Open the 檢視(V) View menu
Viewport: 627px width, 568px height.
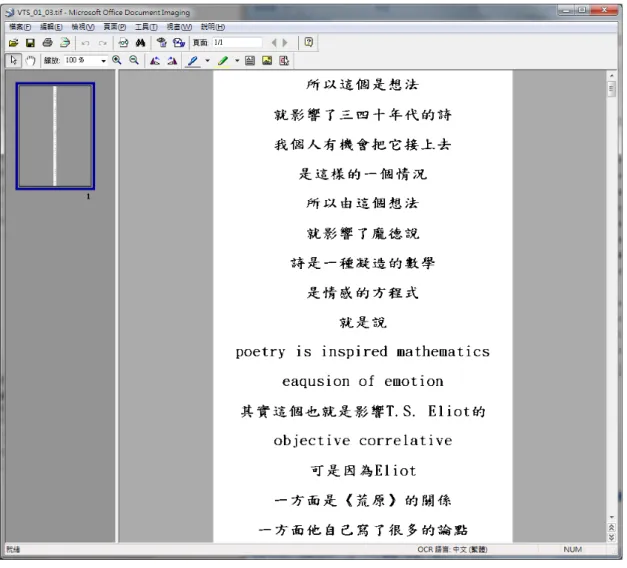pos(83,27)
